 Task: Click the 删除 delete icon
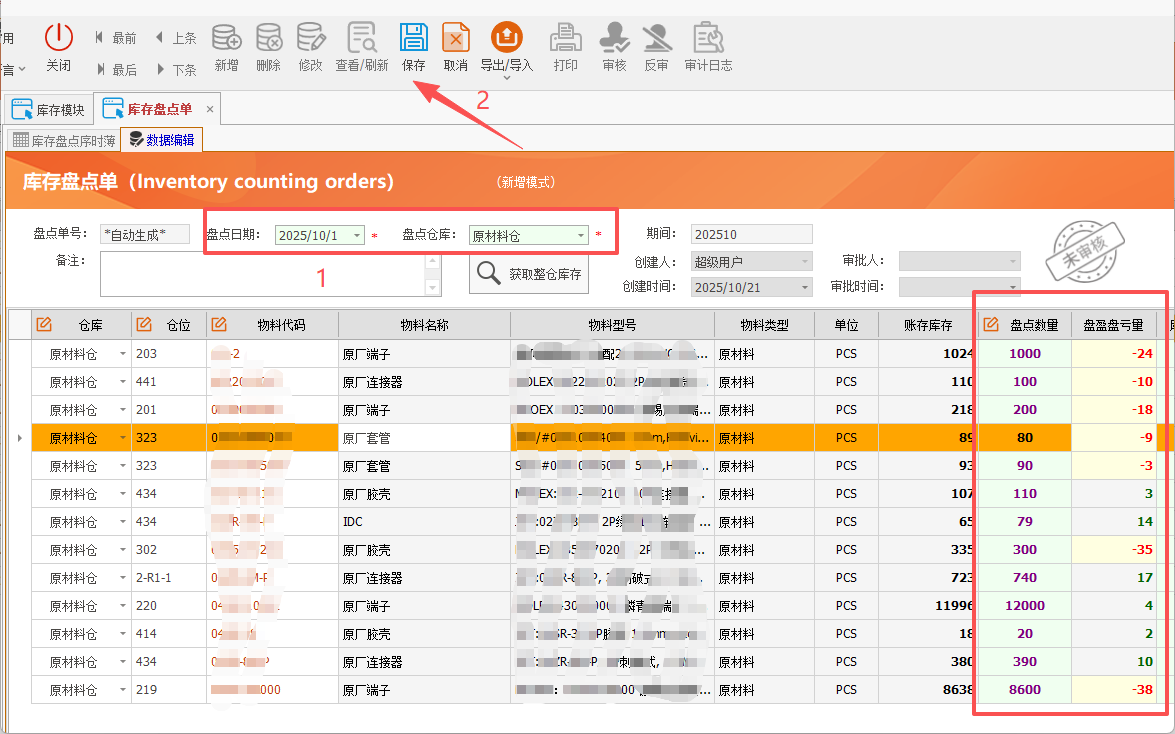(269, 40)
